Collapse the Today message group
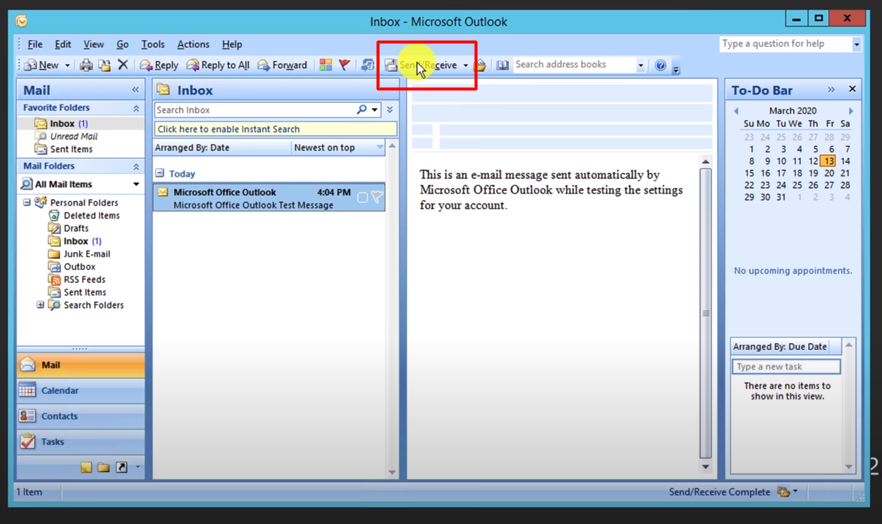 pyautogui.click(x=160, y=173)
